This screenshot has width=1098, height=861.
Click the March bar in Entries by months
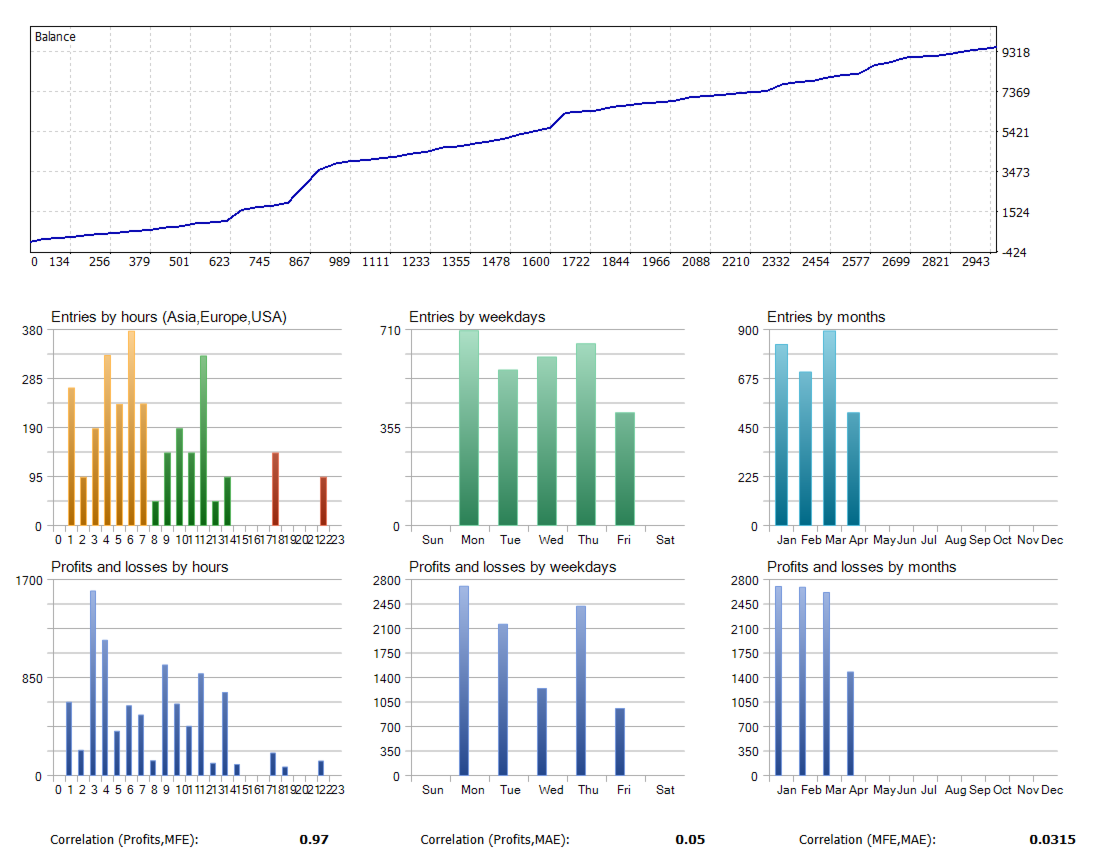click(x=829, y=428)
